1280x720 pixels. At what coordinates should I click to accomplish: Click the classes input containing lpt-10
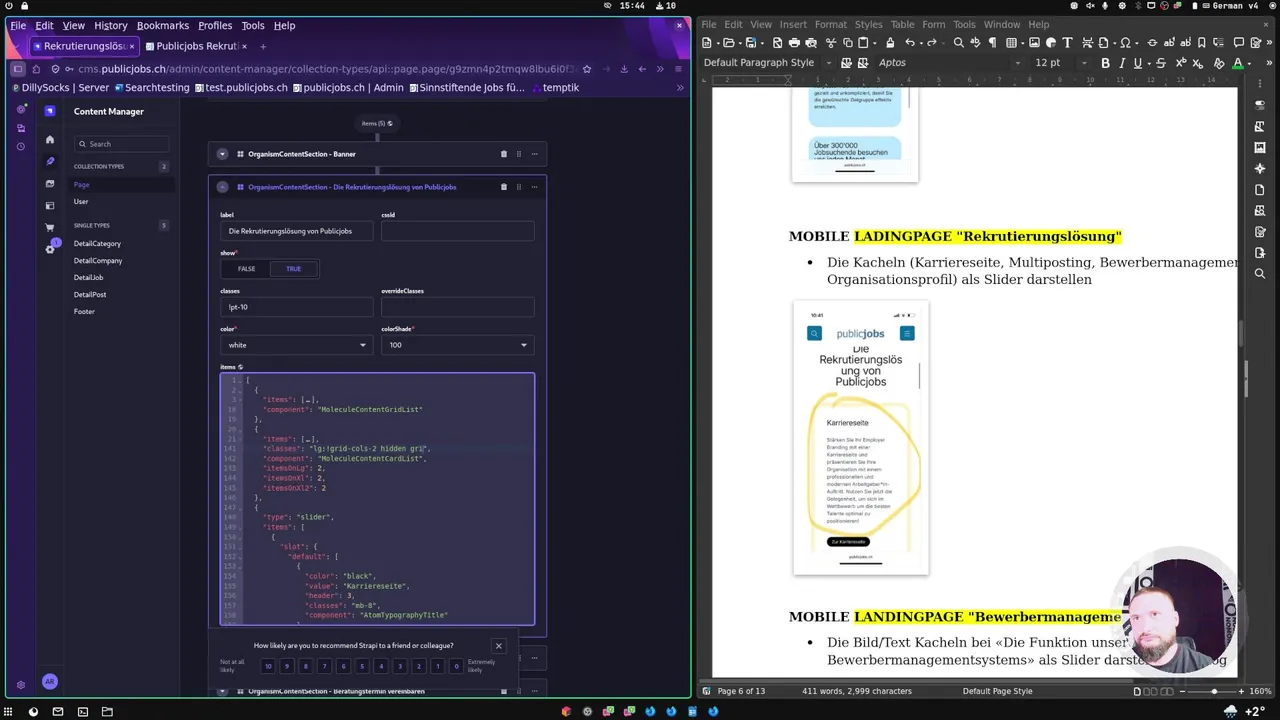tap(297, 307)
